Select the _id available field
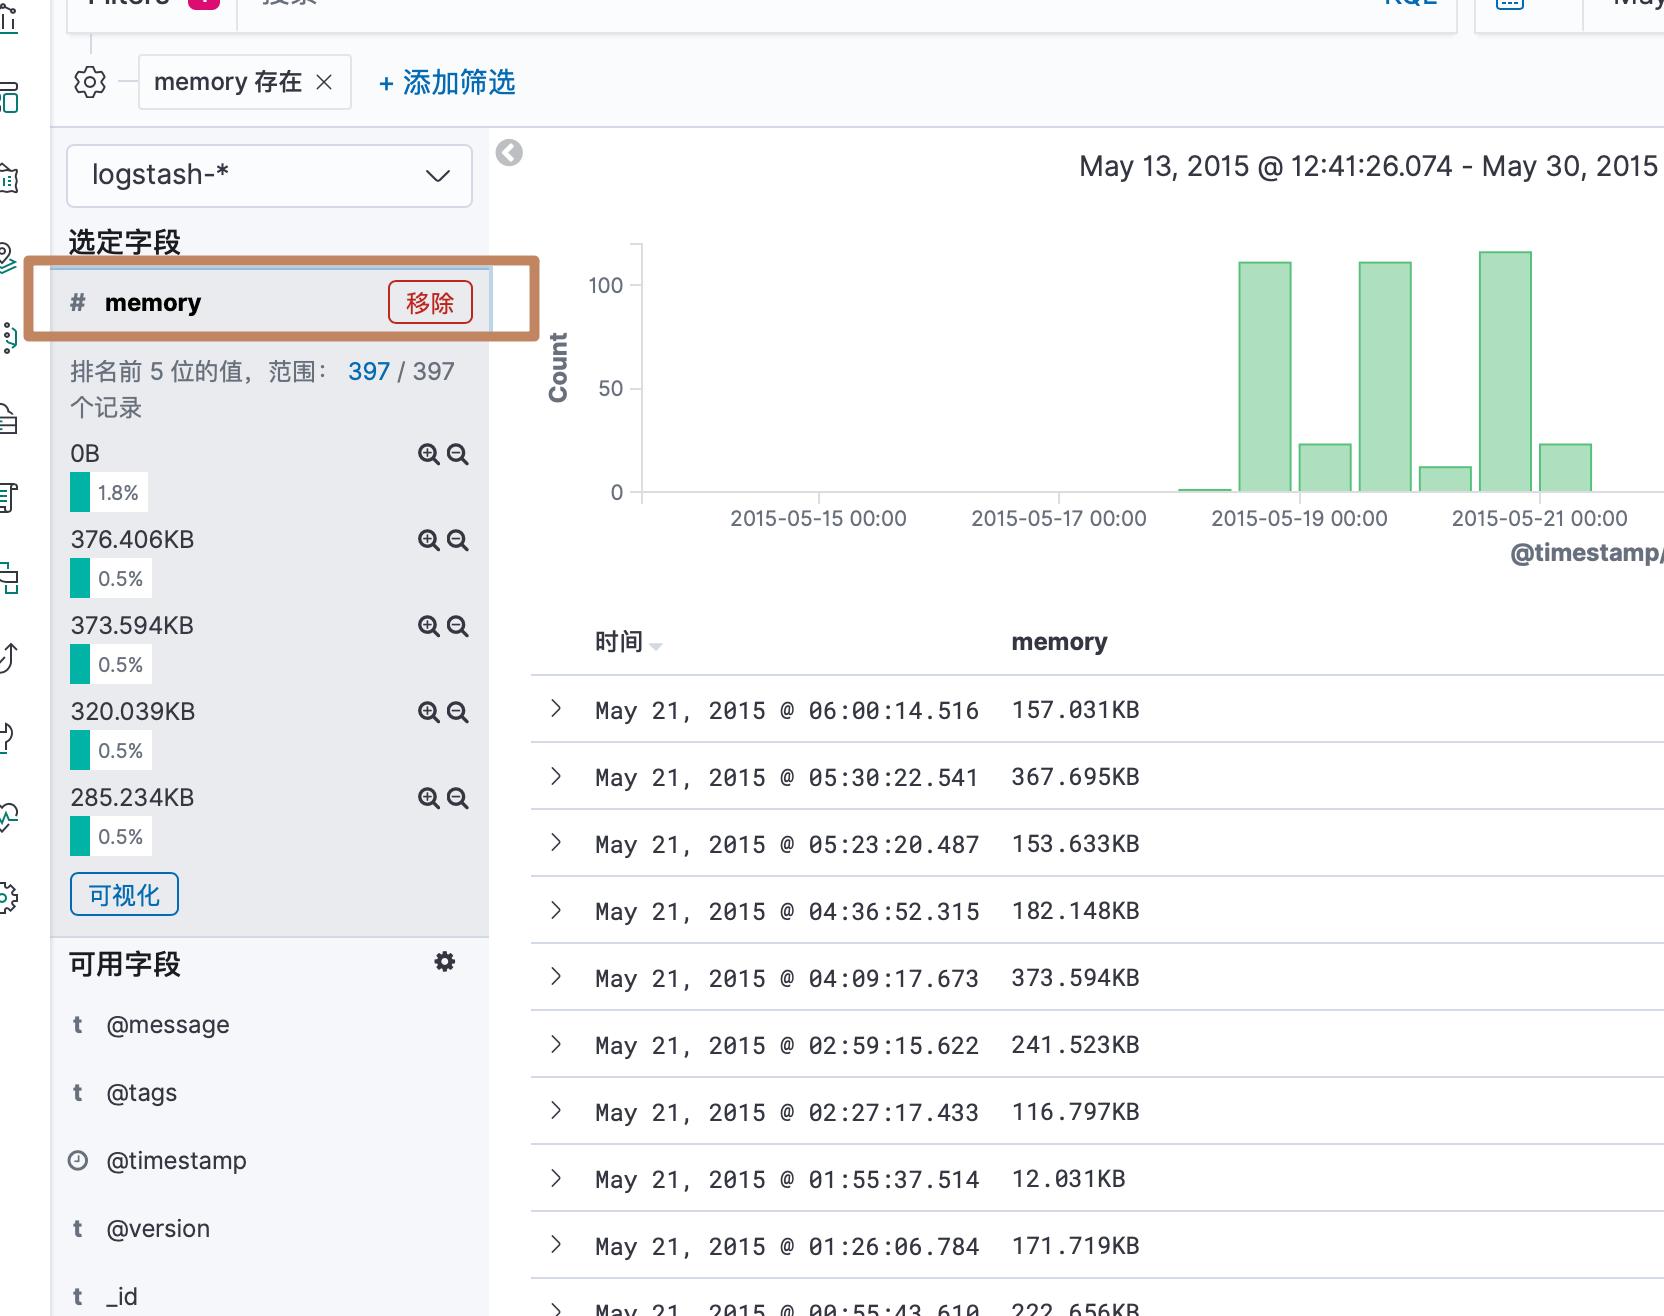This screenshot has height=1316, width=1664. click(x=122, y=1297)
